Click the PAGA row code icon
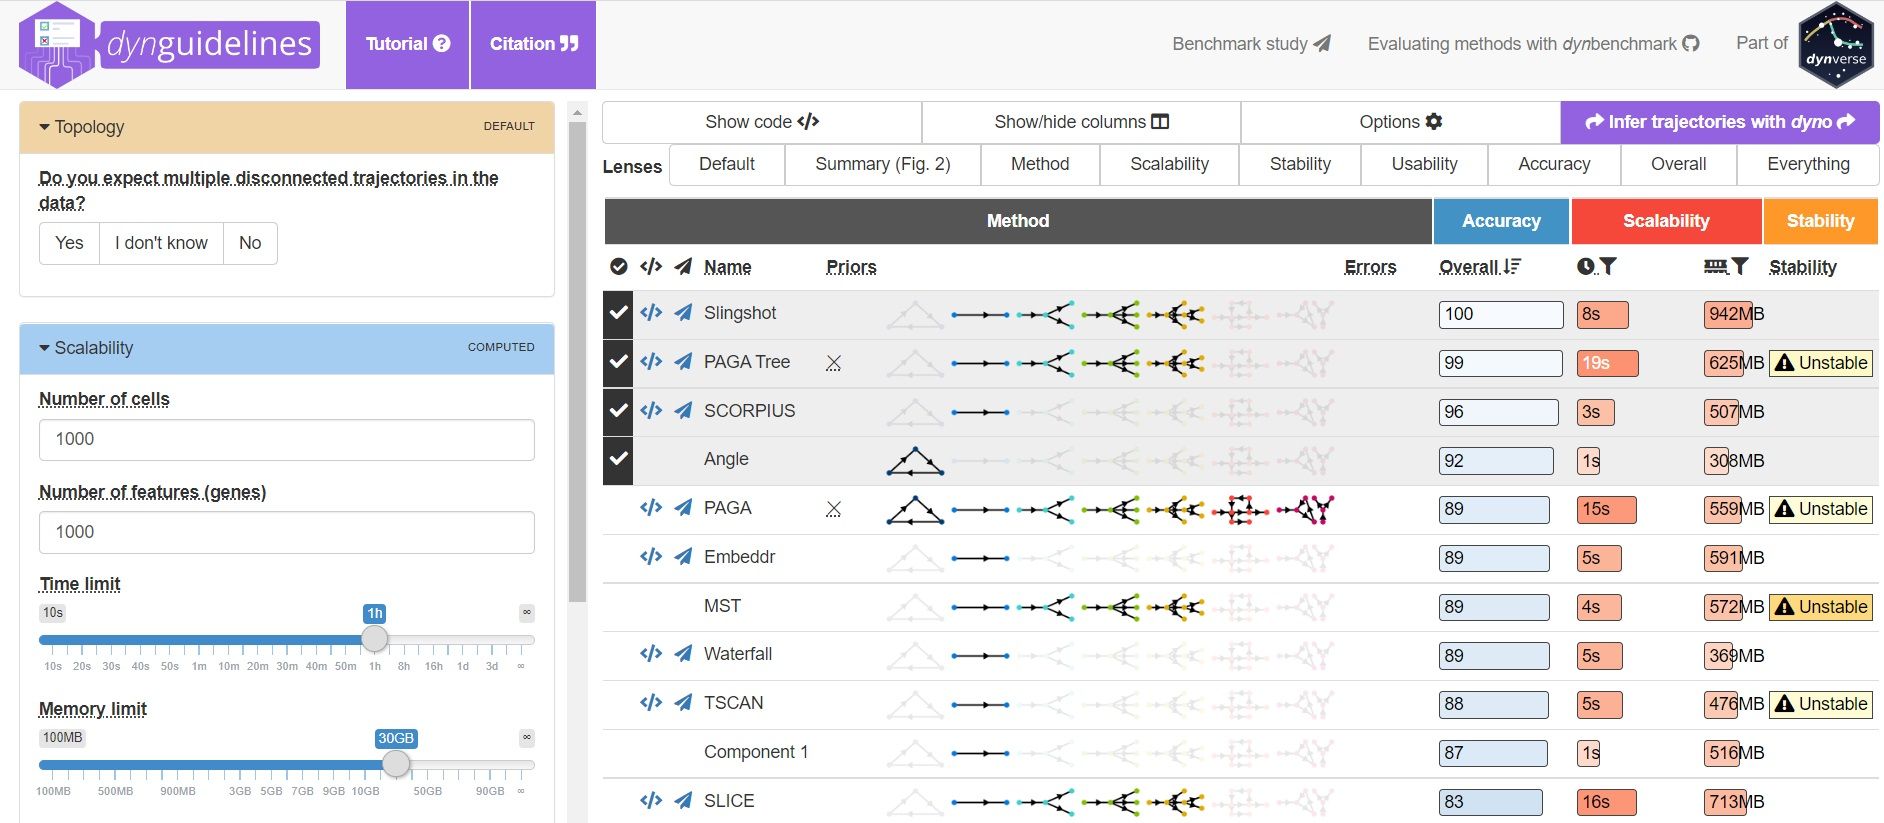The width and height of the screenshot is (1884, 823). (651, 507)
